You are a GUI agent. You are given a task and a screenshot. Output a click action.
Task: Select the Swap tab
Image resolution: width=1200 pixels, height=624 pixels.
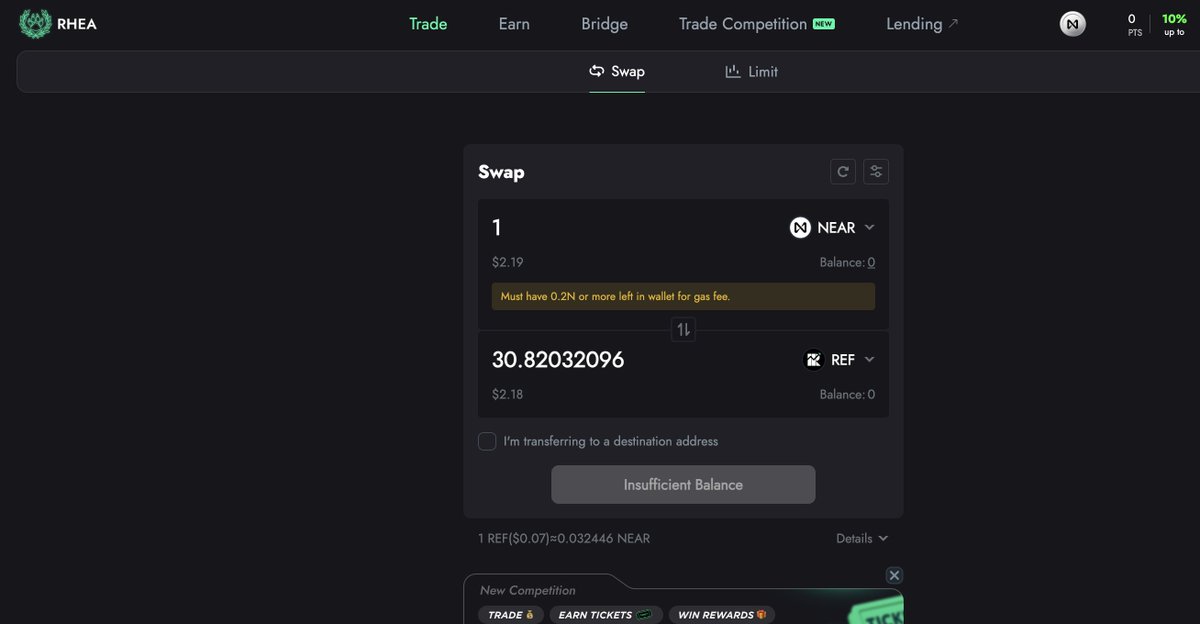point(617,72)
